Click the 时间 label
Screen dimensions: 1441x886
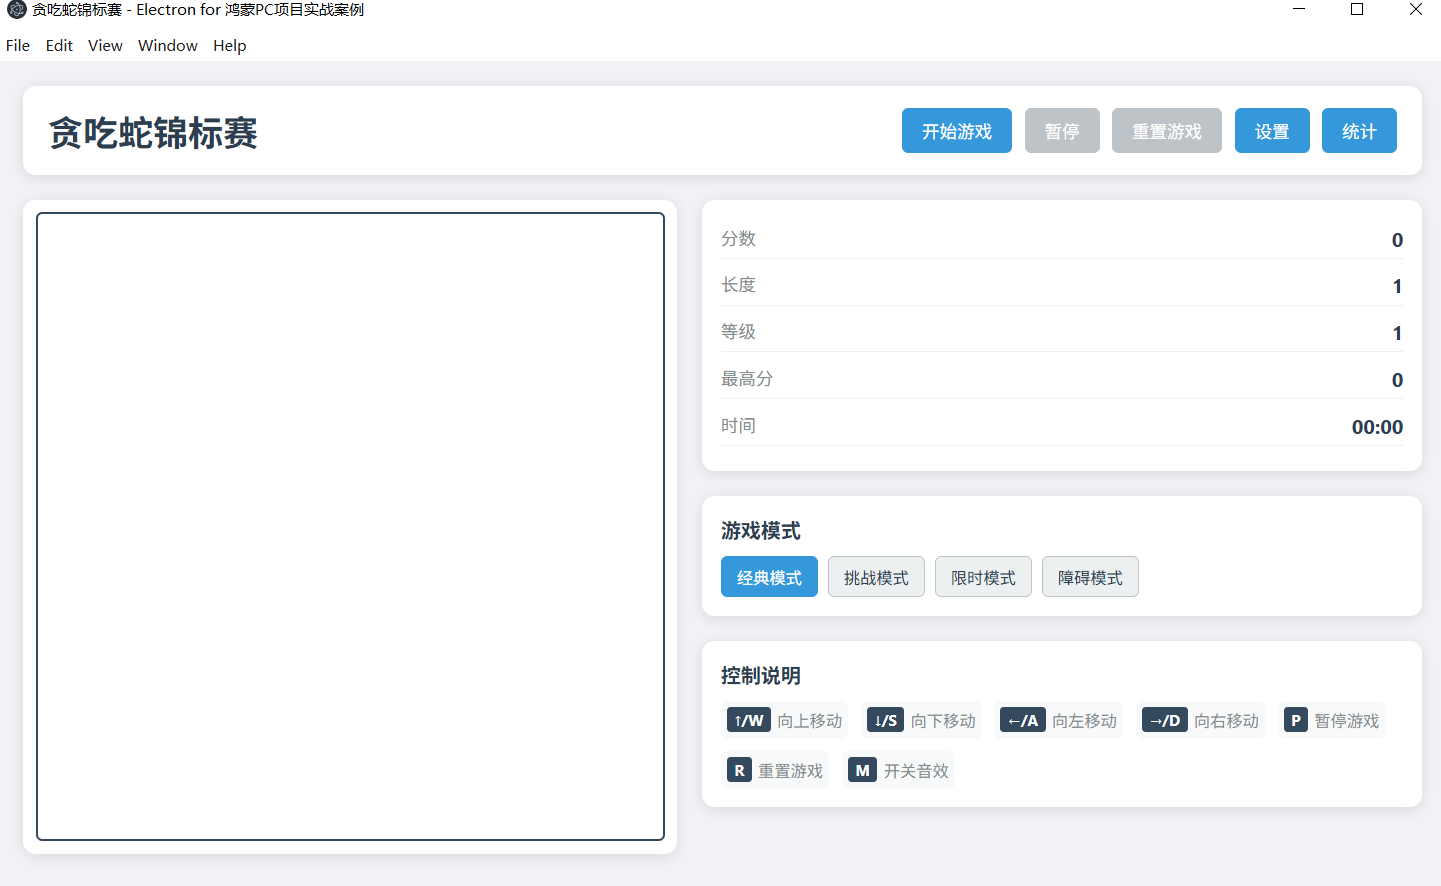(738, 426)
